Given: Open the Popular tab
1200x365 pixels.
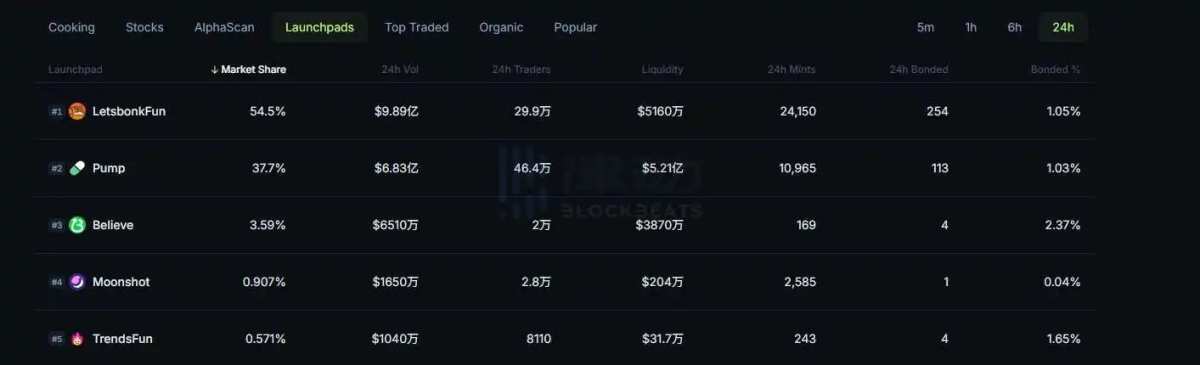Looking at the screenshot, I should pos(575,27).
